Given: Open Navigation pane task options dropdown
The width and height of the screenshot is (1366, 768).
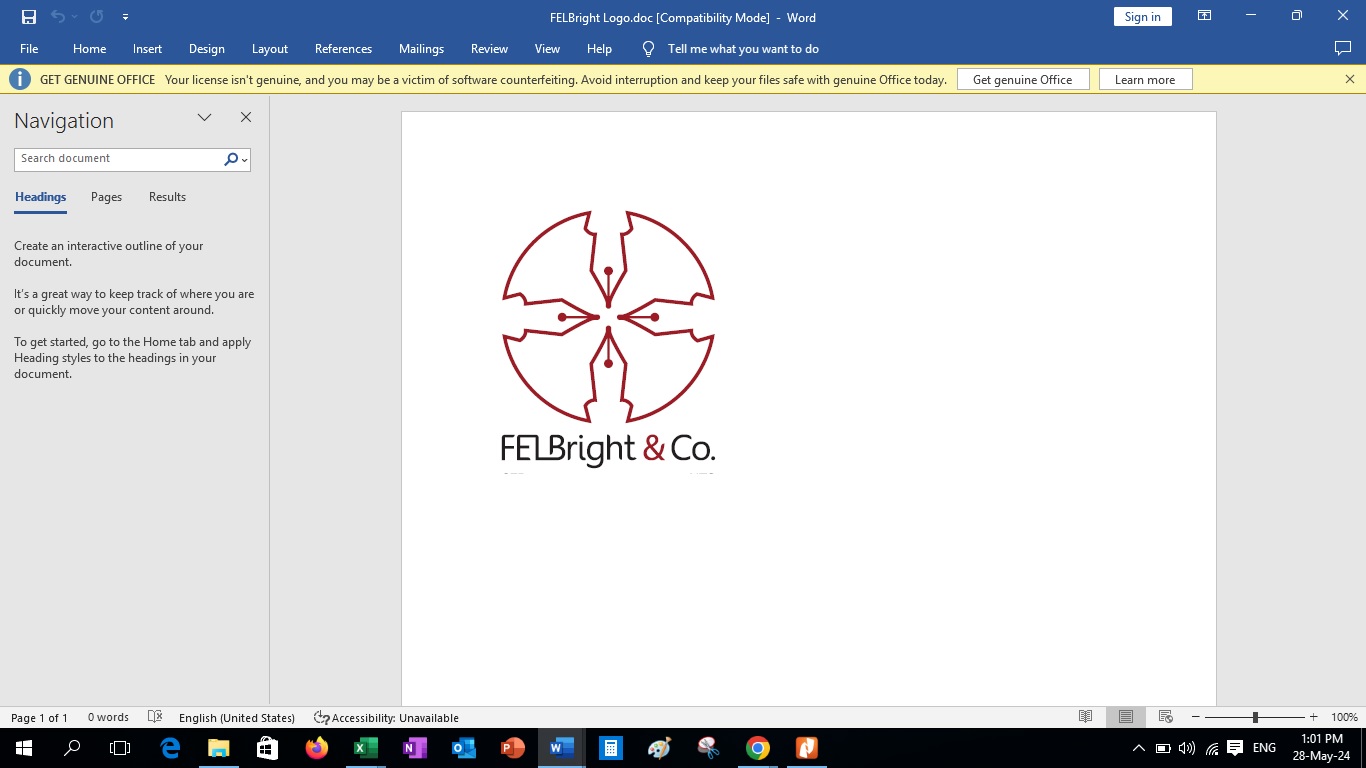Looking at the screenshot, I should [204, 118].
